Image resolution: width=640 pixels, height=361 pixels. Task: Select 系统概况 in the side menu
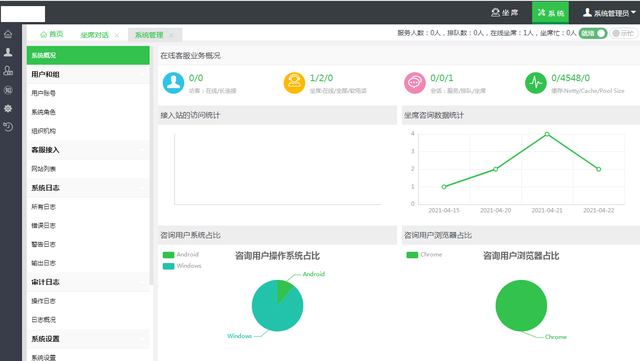click(x=88, y=55)
